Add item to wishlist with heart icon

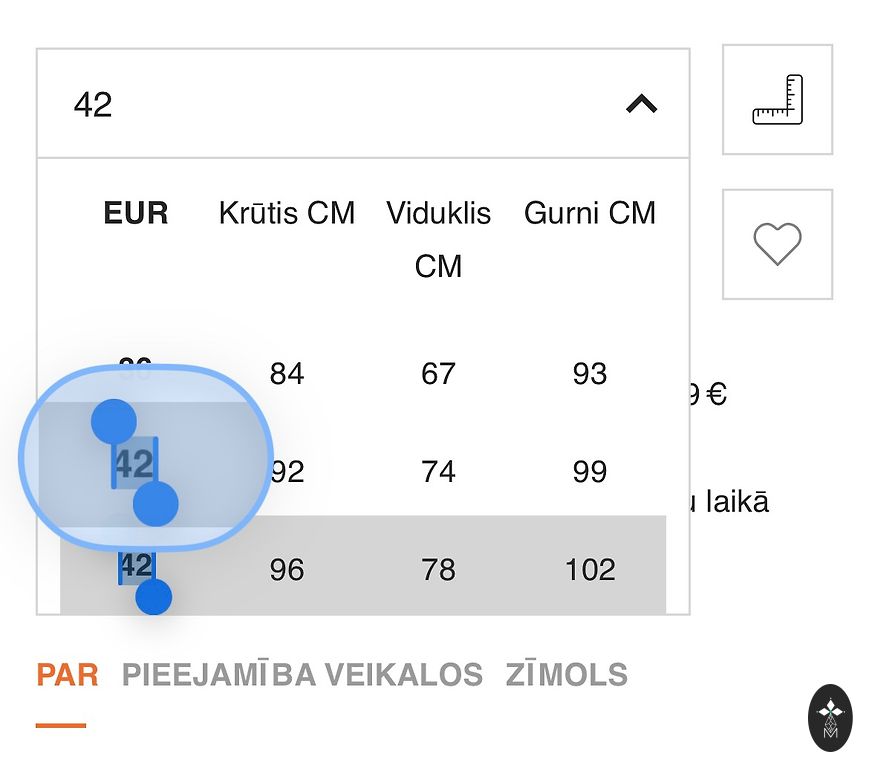pyautogui.click(x=777, y=244)
